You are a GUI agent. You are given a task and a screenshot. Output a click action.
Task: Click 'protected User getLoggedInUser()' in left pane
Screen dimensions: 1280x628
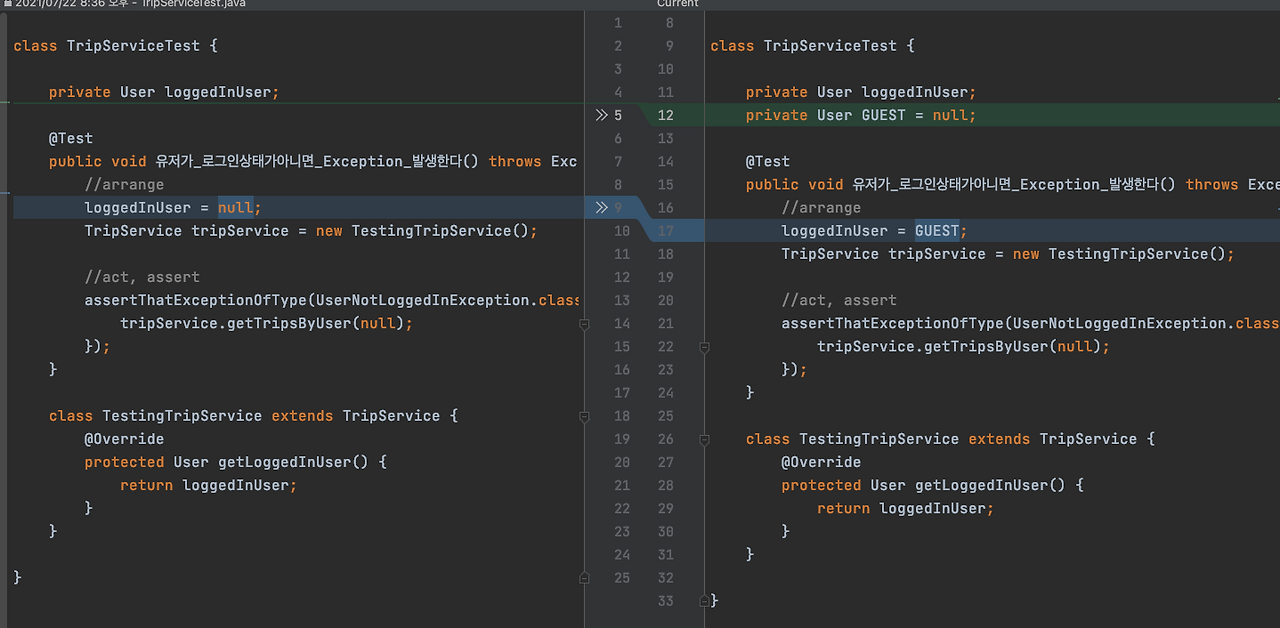(x=227, y=462)
